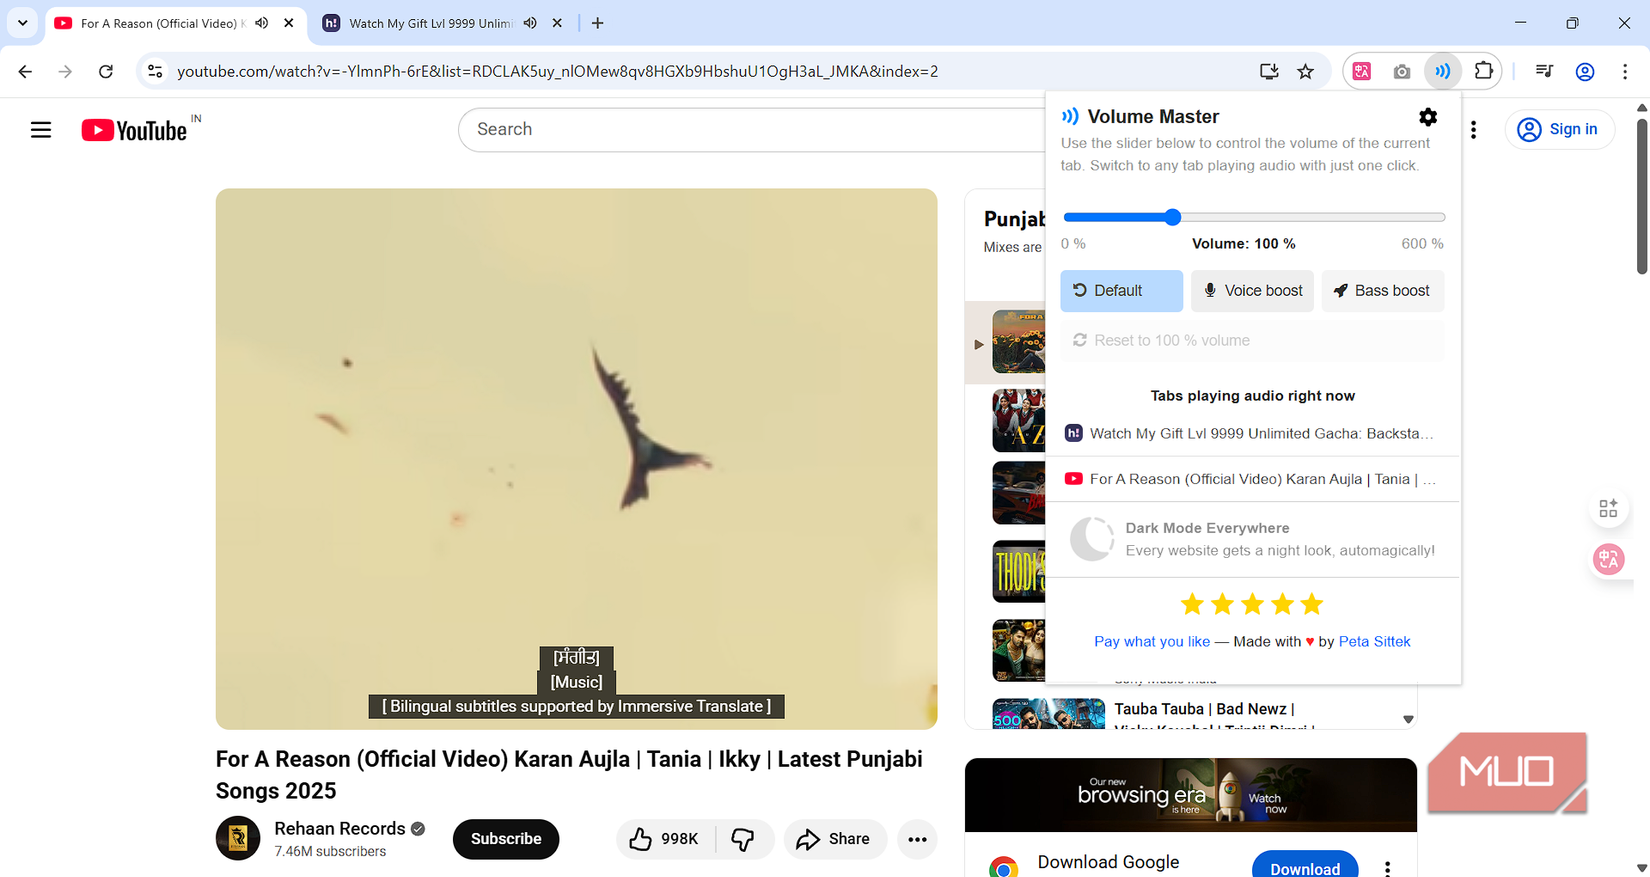Click the five-star rating row

coord(1252,604)
